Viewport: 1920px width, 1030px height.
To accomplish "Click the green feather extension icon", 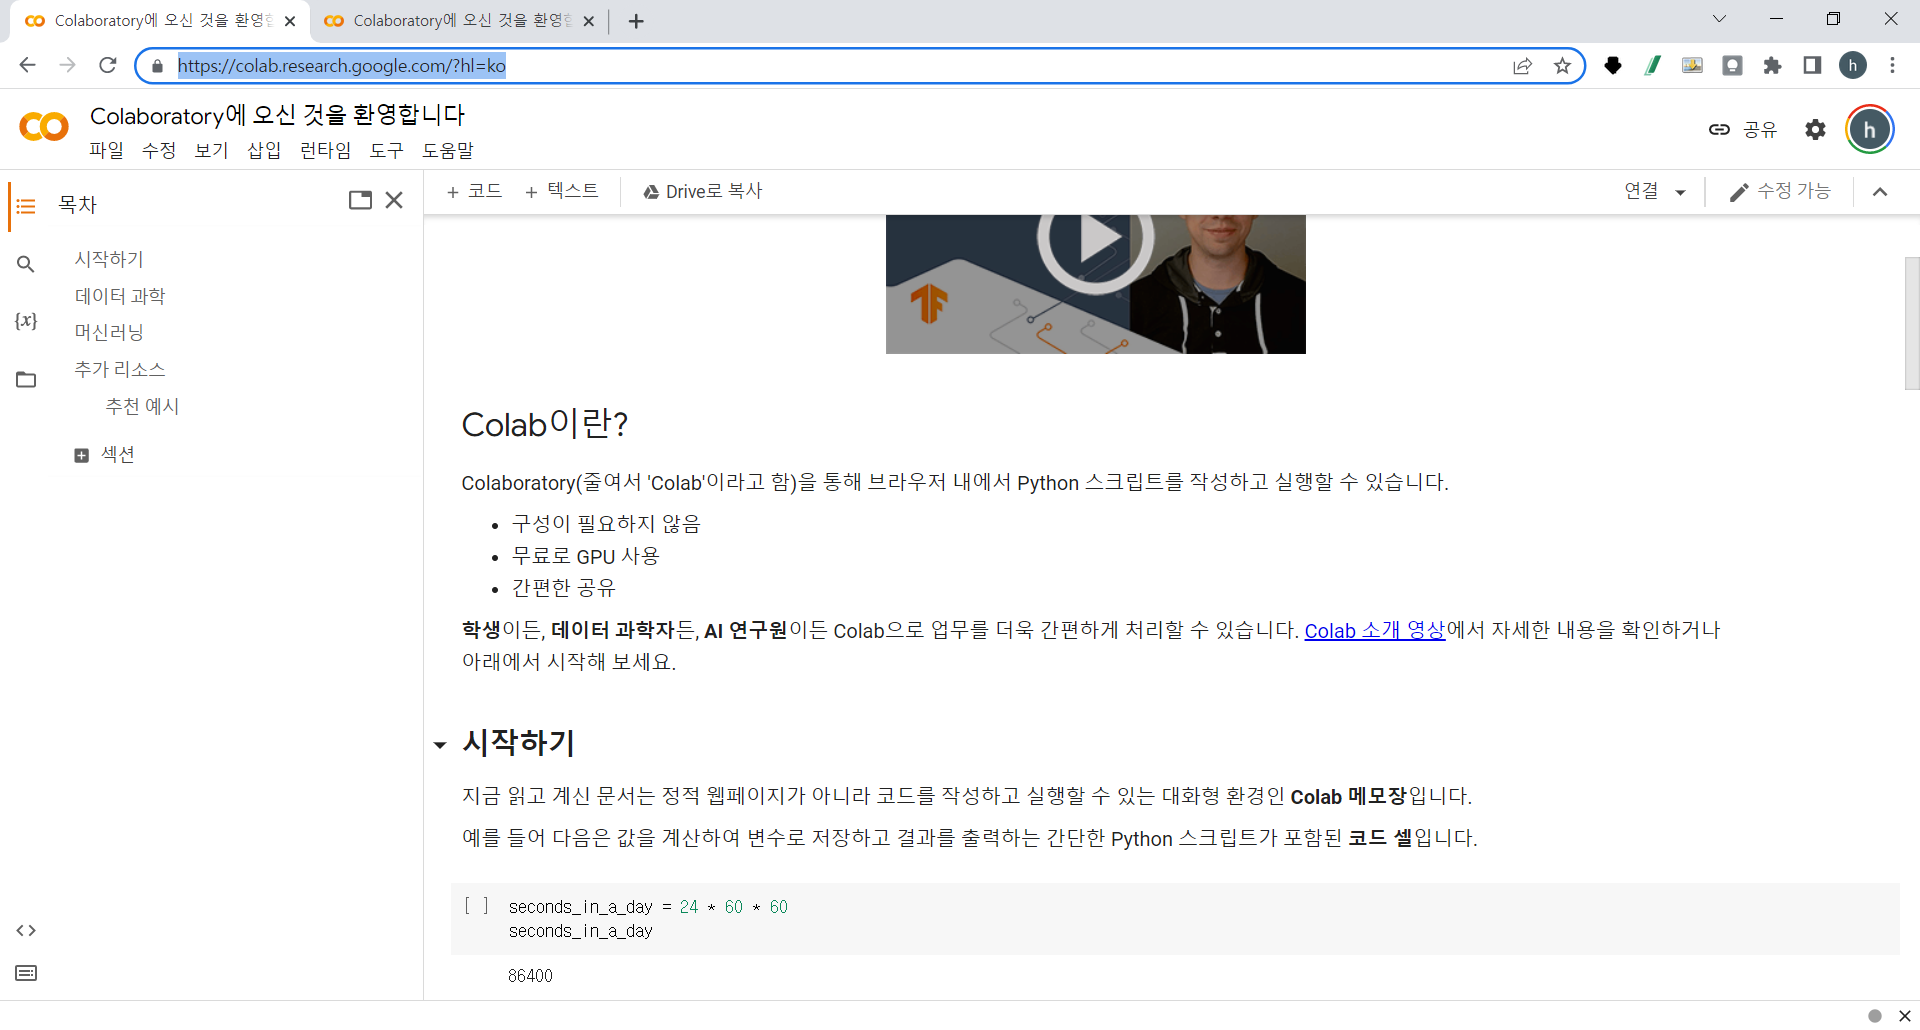I will (1653, 66).
